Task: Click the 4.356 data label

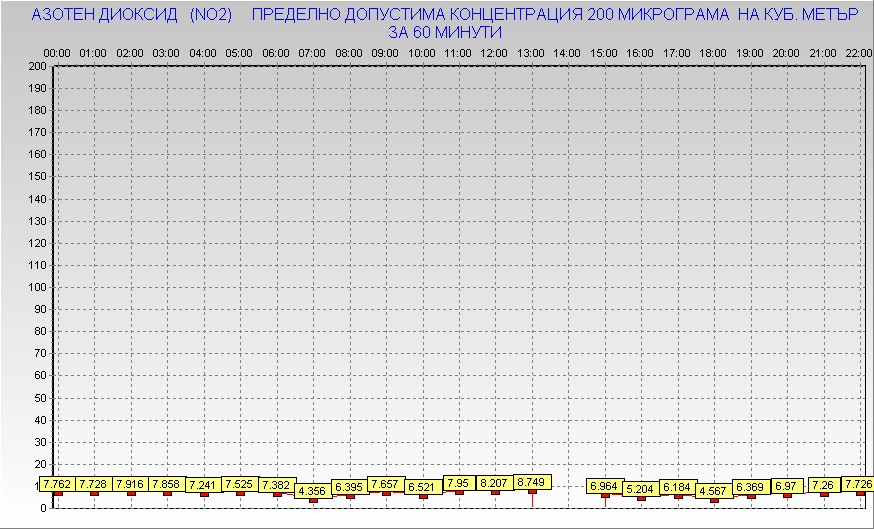Action: click(x=312, y=492)
